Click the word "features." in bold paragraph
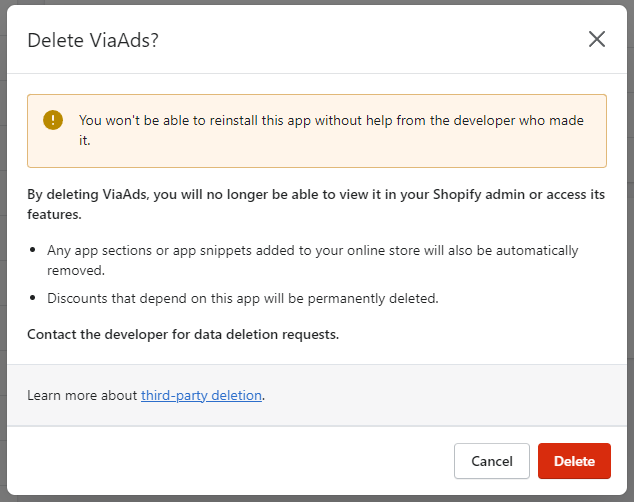This screenshot has width=634, height=502. point(54,214)
